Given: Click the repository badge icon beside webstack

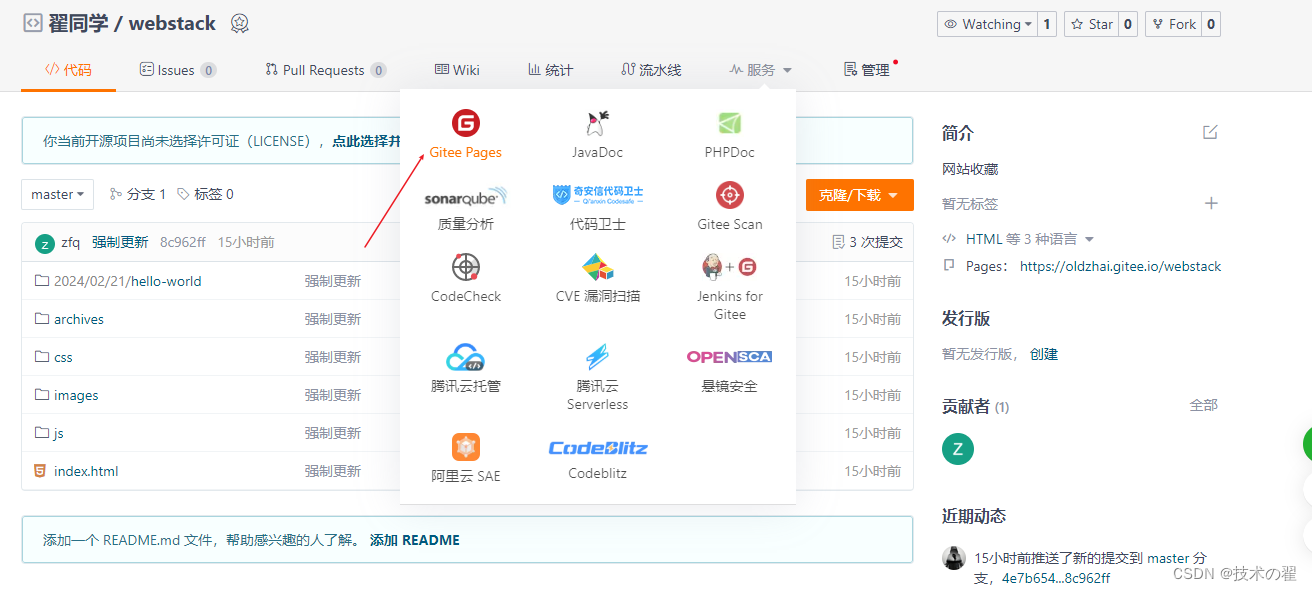Looking at the screenshot, I should [239, 23].
